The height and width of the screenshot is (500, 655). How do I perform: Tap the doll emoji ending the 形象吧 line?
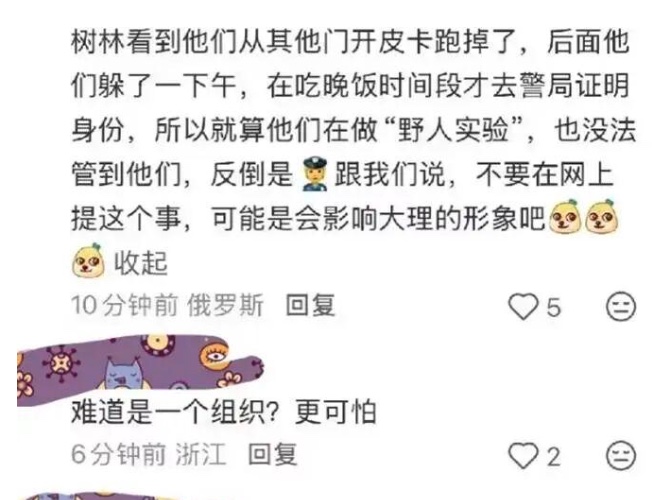[x=601, y=216]
